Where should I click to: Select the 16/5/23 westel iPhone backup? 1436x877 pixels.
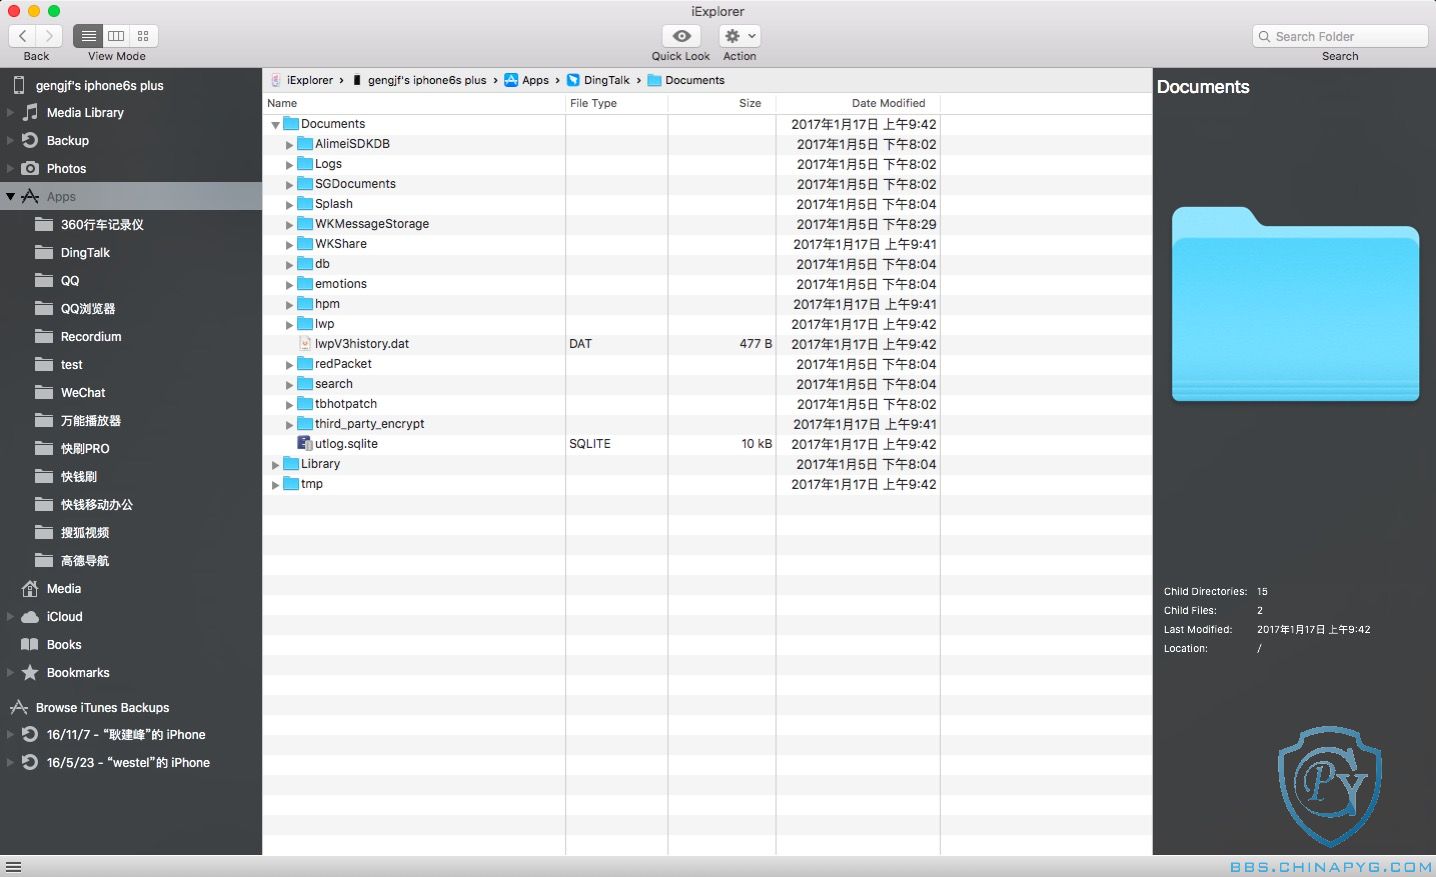pos(128,762)
